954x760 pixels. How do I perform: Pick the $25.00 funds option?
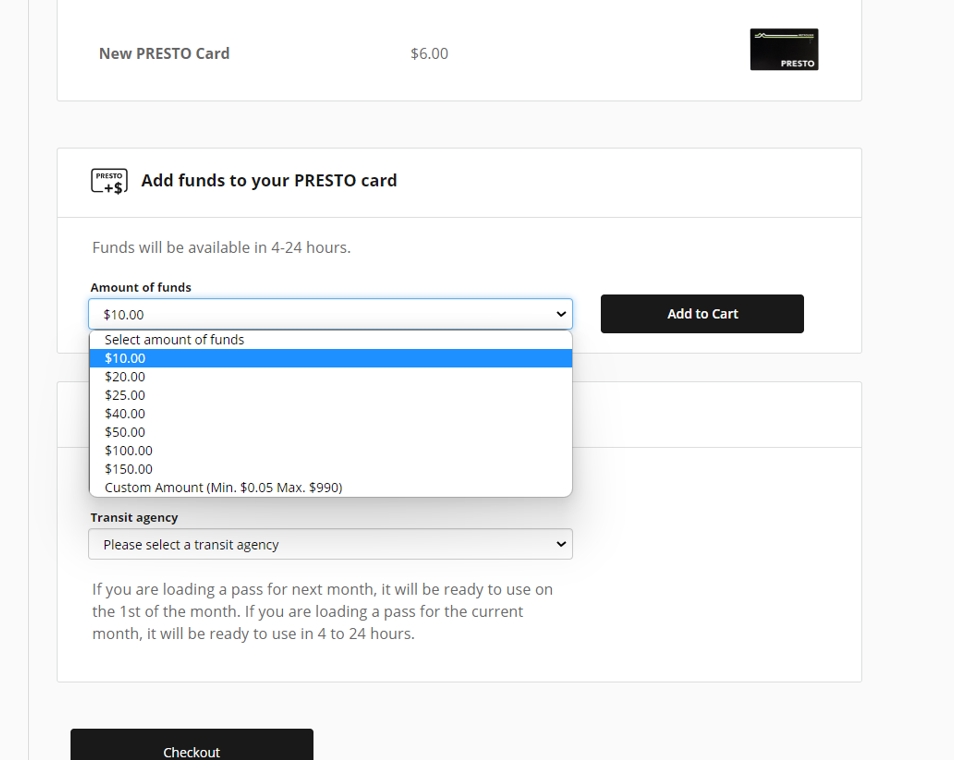coord(330,395)
